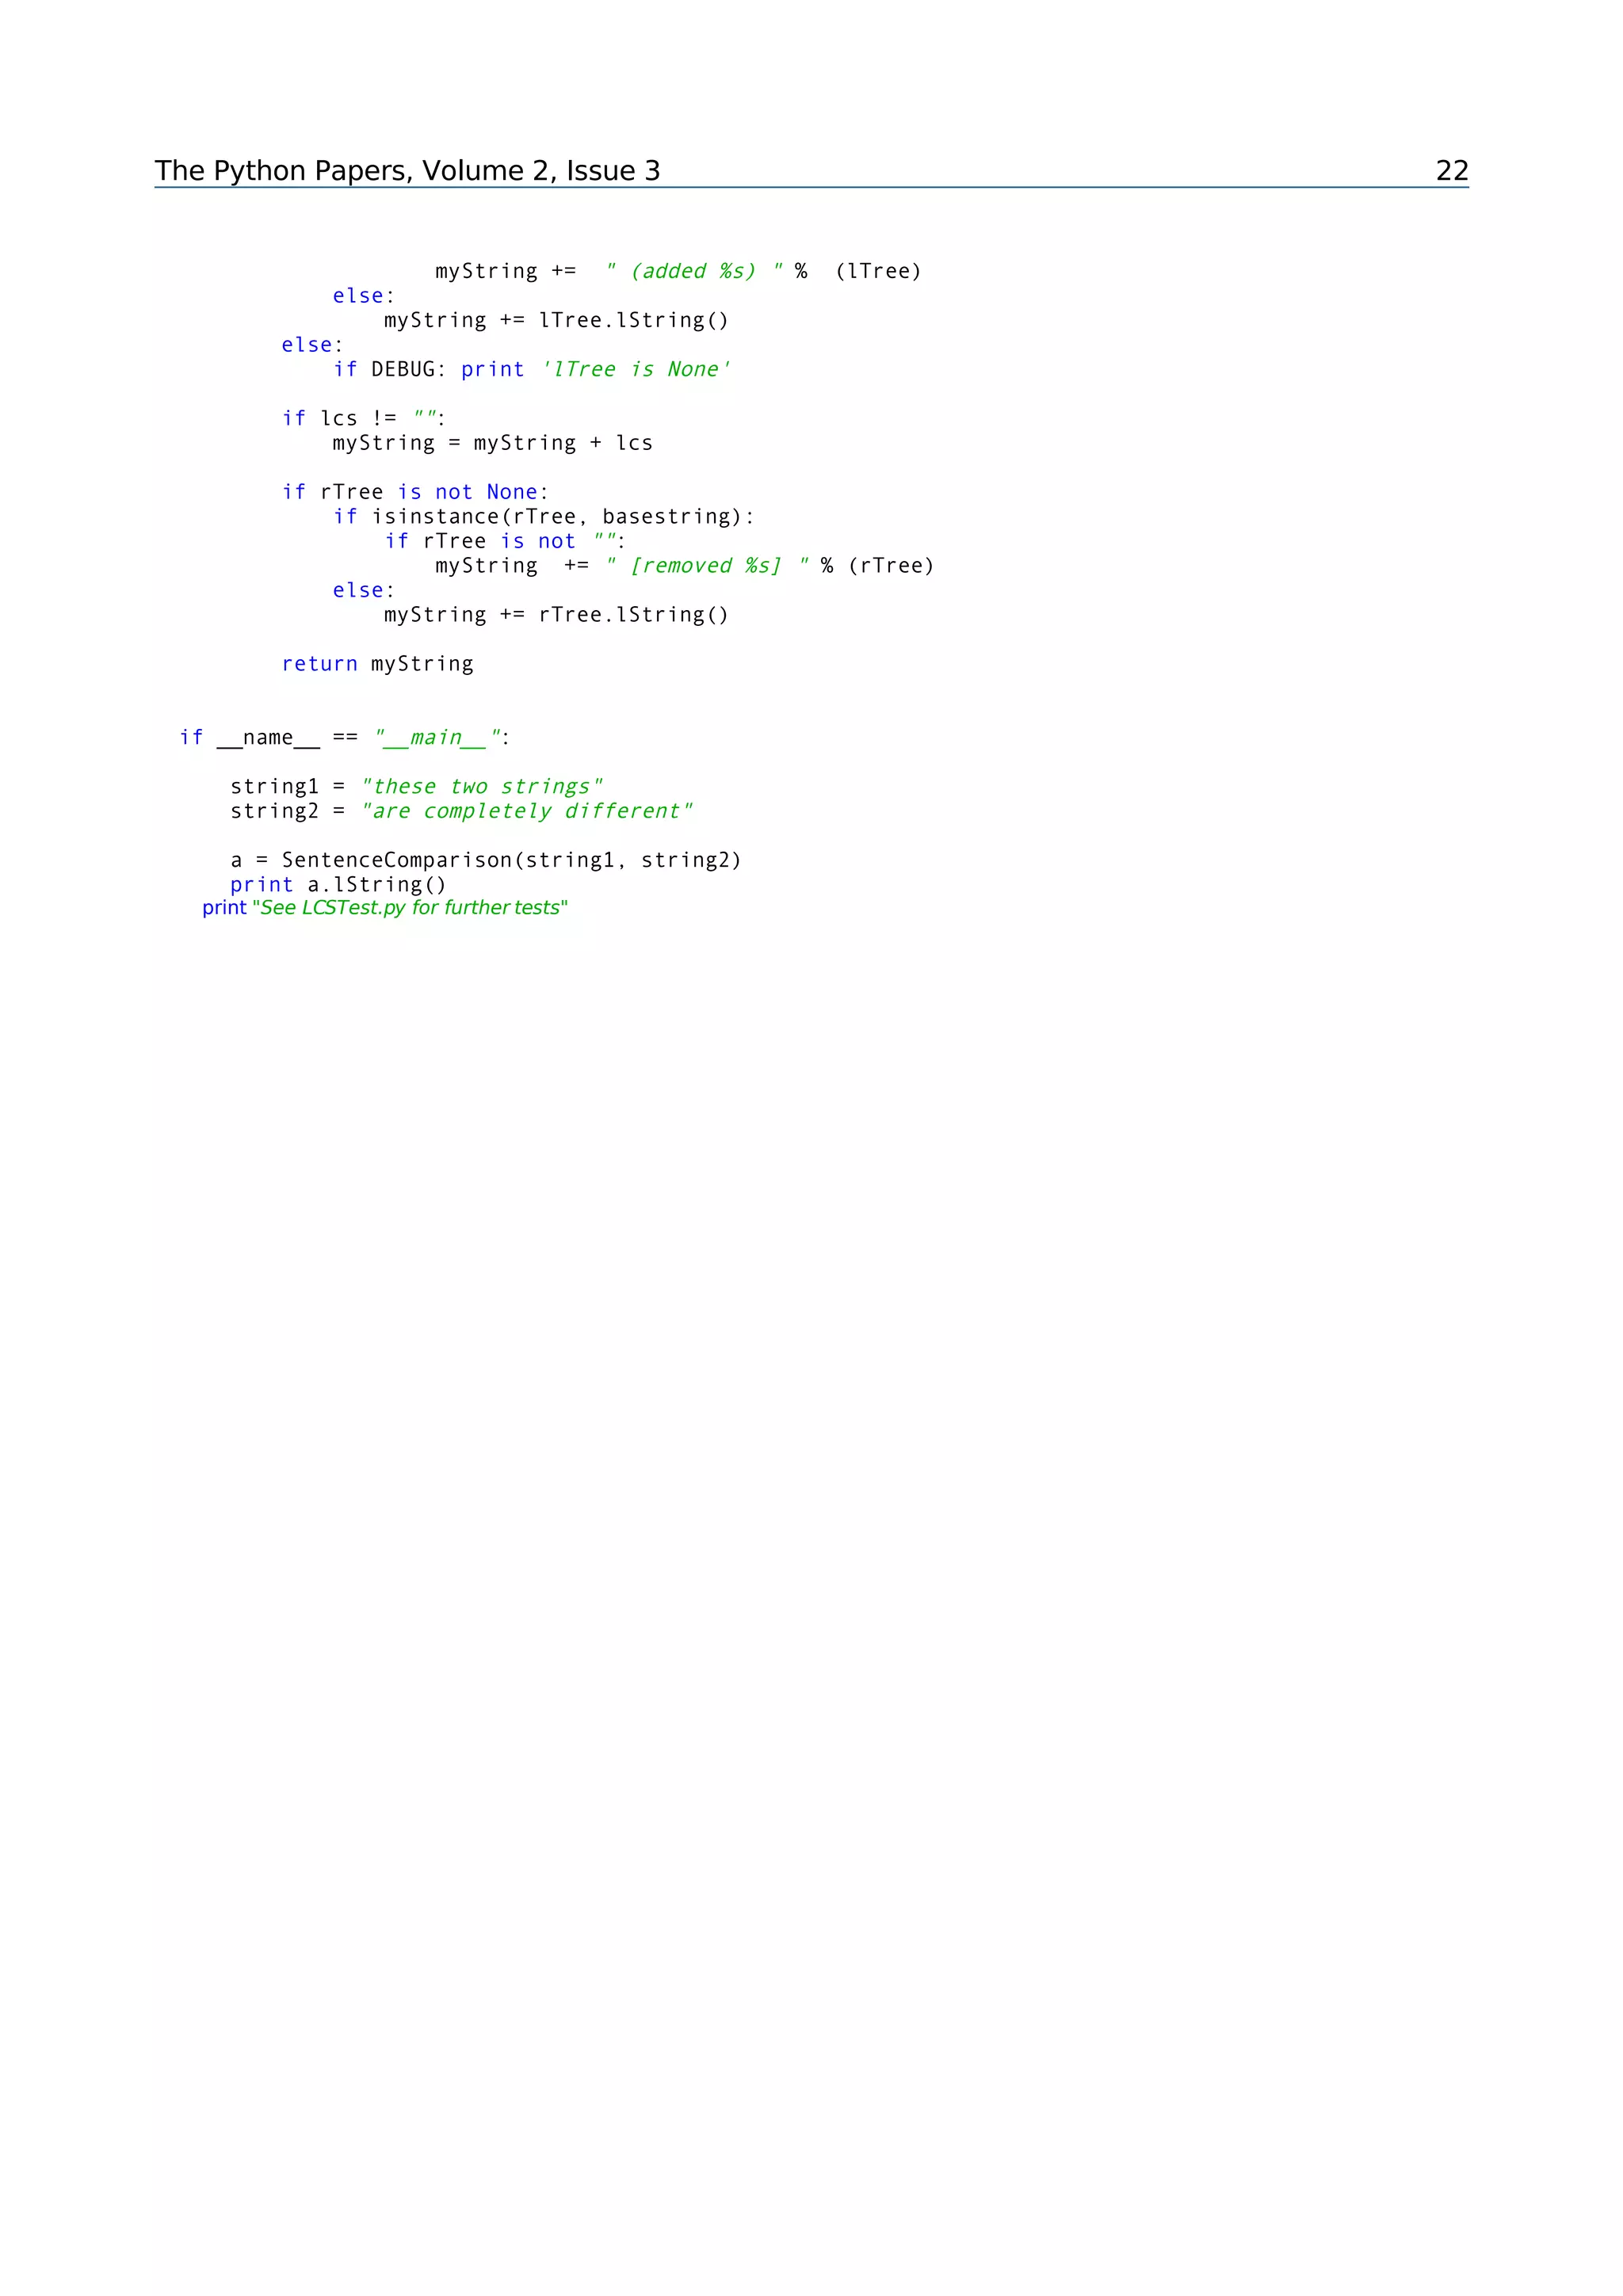1623x2296 pixels.
Task: Click the line 'if rTree is not "":'
Action: pos(505,541)
